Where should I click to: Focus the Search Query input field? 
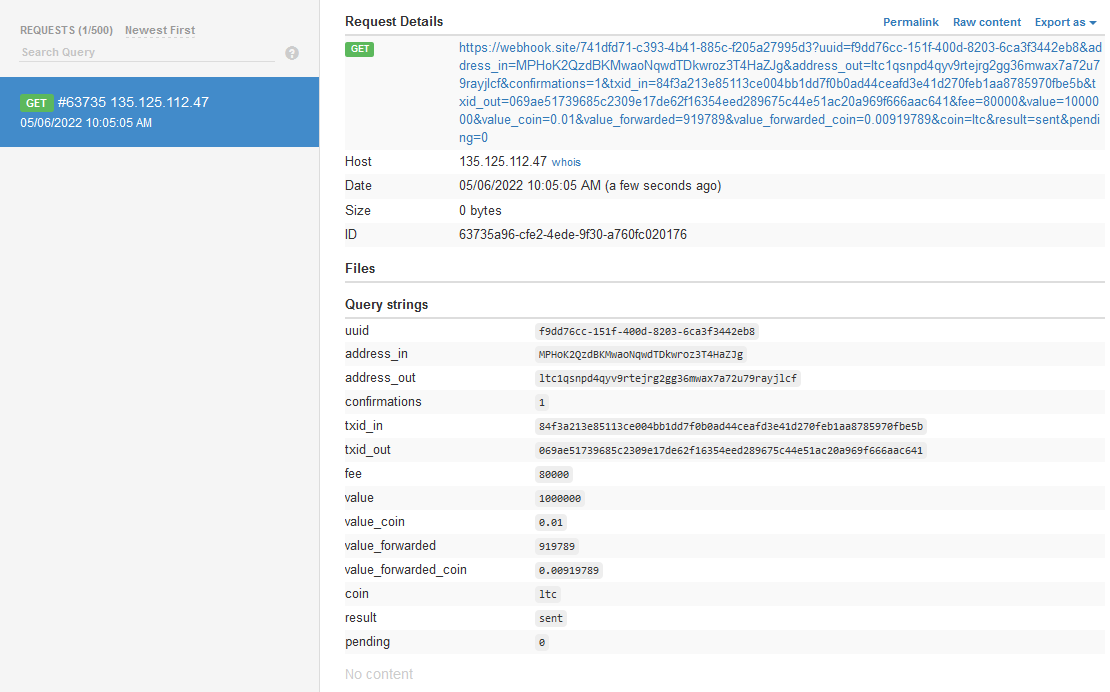click(x=147, y=52)
